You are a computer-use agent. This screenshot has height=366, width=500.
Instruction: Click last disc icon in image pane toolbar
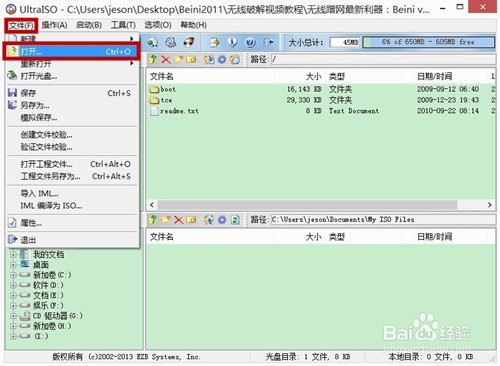tap(235, 60)
